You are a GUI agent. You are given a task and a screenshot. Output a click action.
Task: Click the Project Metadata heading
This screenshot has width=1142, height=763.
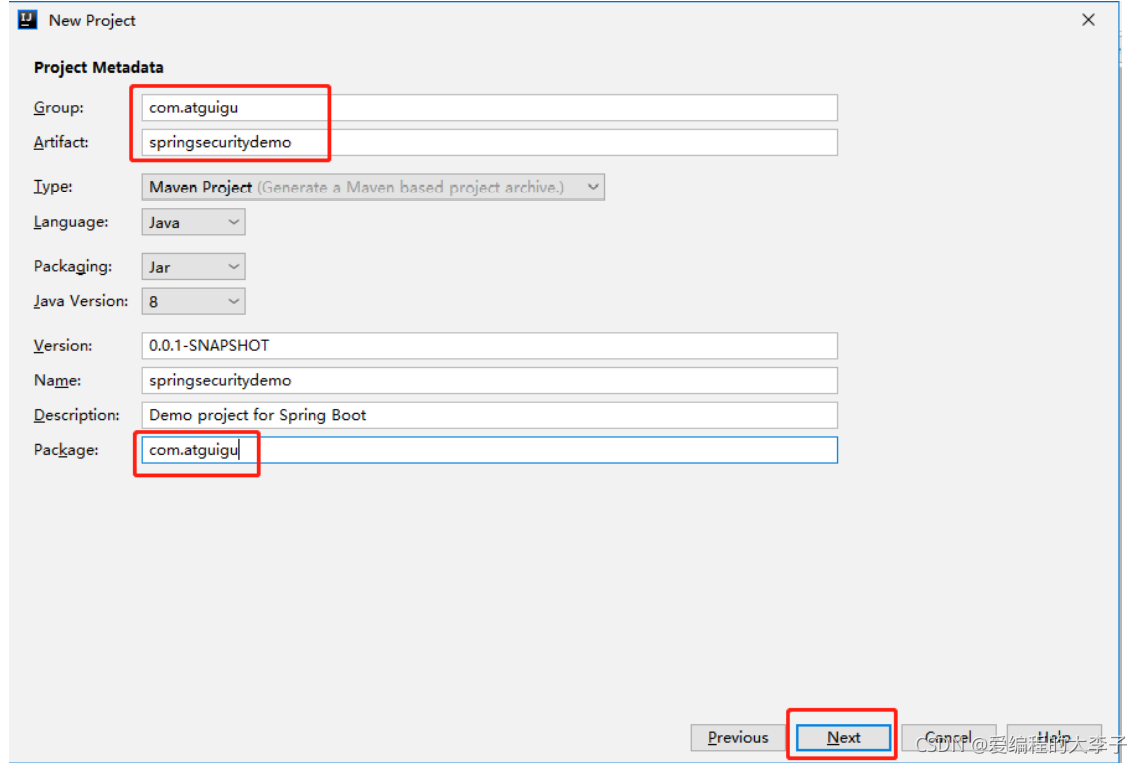pos(98,68)
